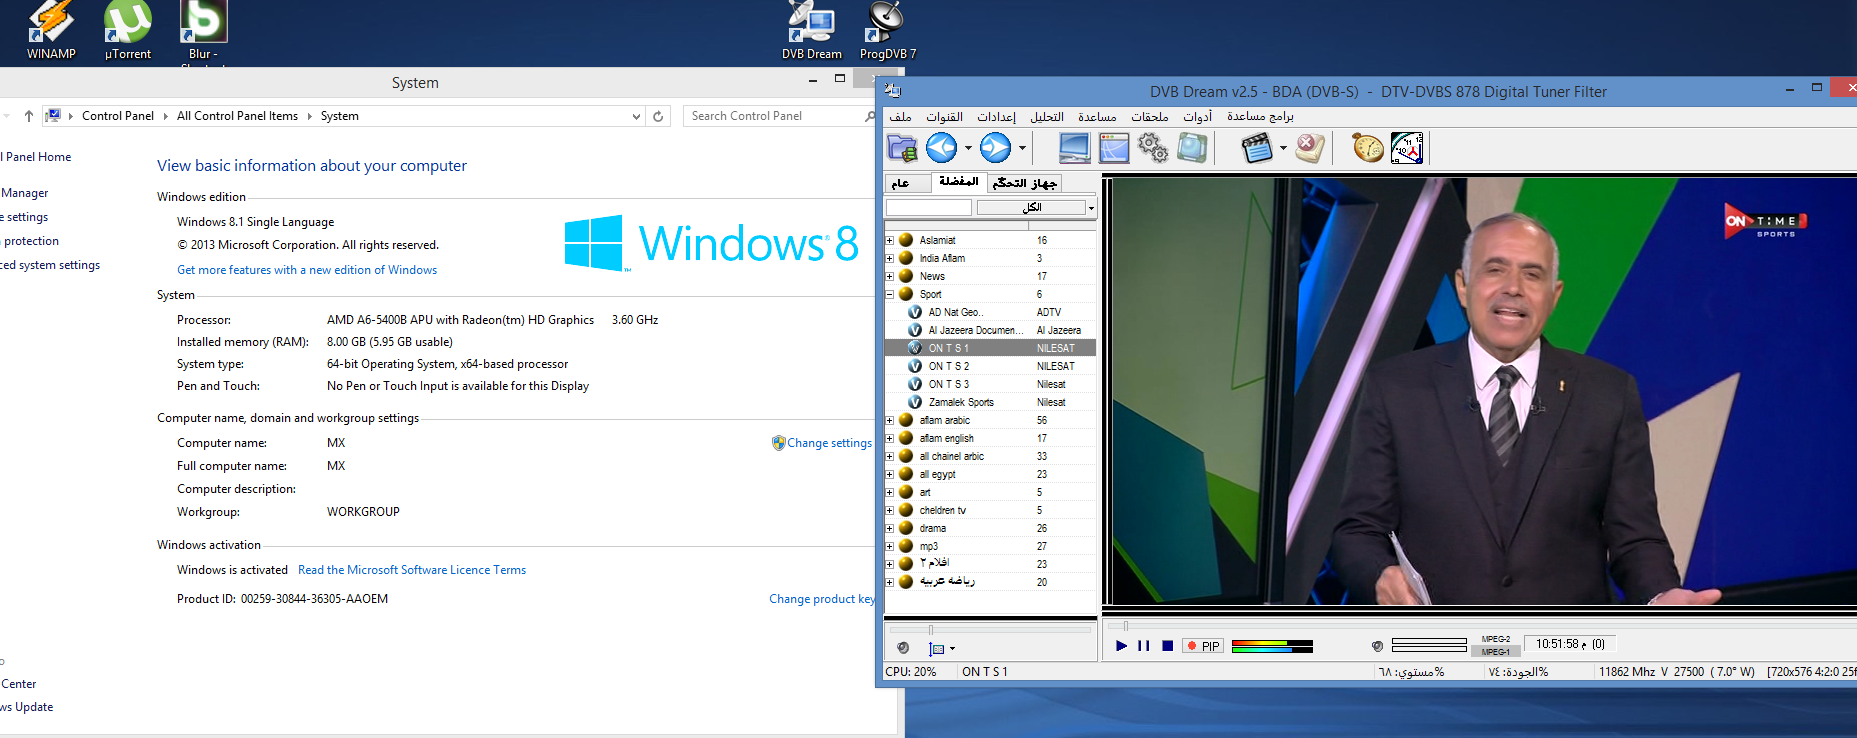Click the favorites search text field
Viewport: 1857px width, 738px height.
(929, 208)
